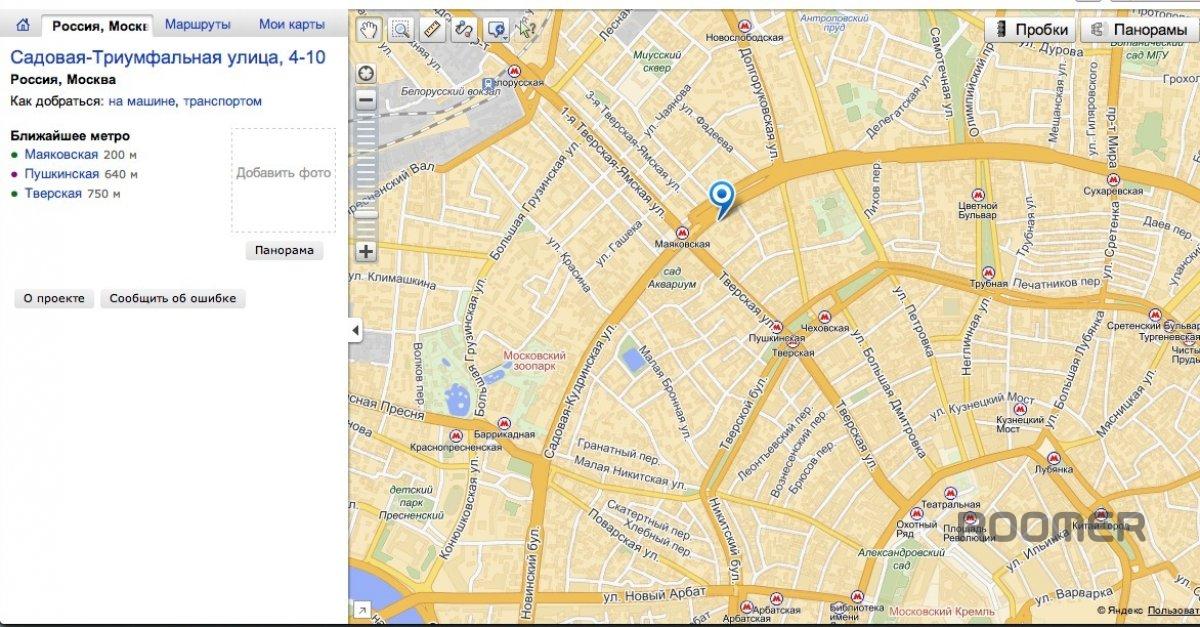1200x627 pixels.
Task: Click the Цветной Бульвар metro icon
Action: coord(977,195)
